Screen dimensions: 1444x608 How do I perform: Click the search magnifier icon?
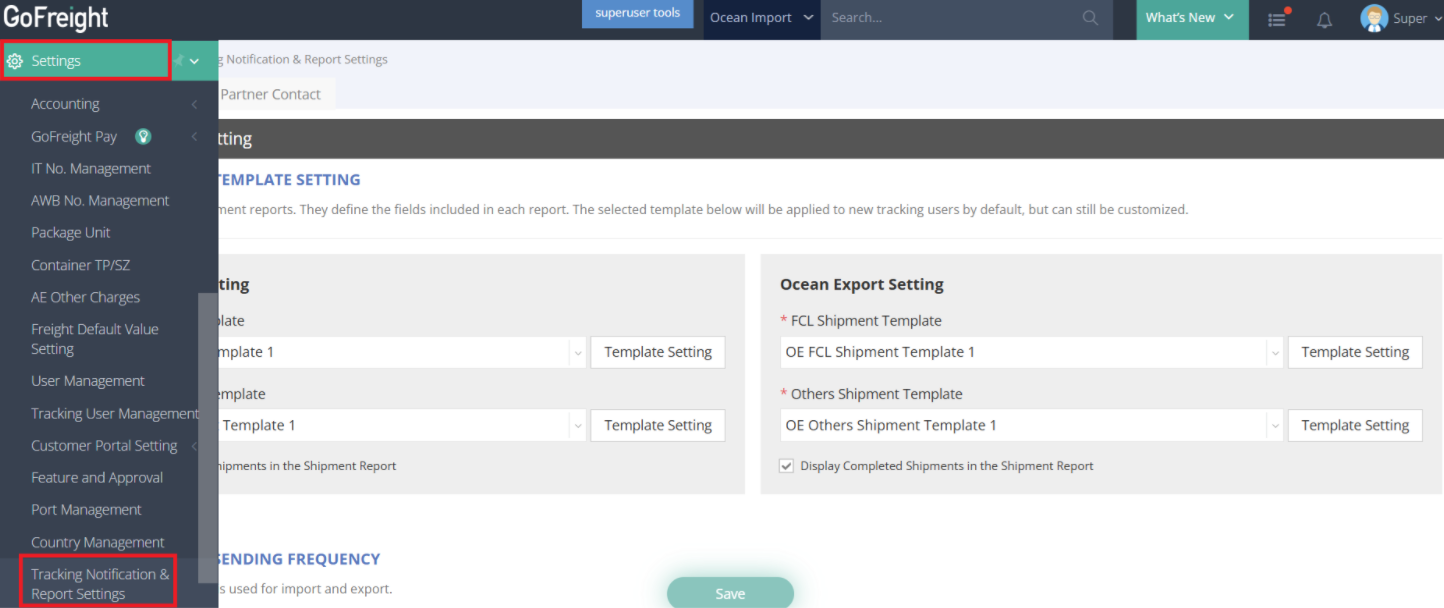[x=1090, y=18]
